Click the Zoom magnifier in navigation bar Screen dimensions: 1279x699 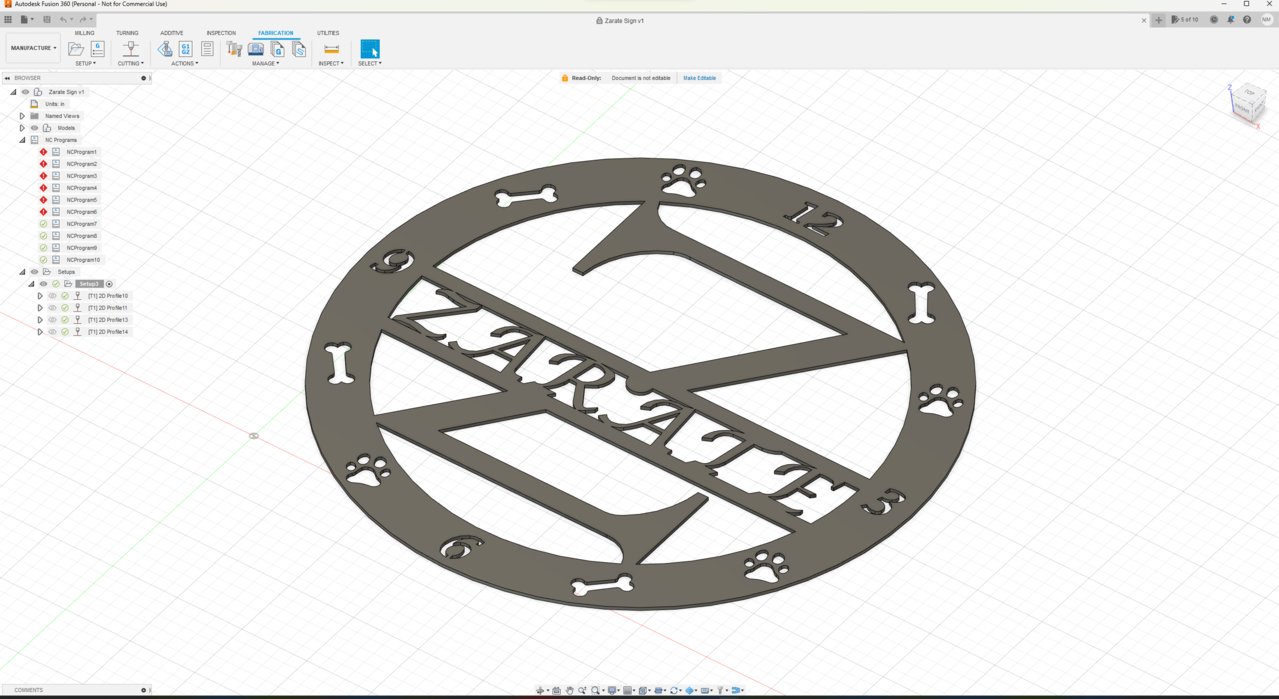(582, 690)
